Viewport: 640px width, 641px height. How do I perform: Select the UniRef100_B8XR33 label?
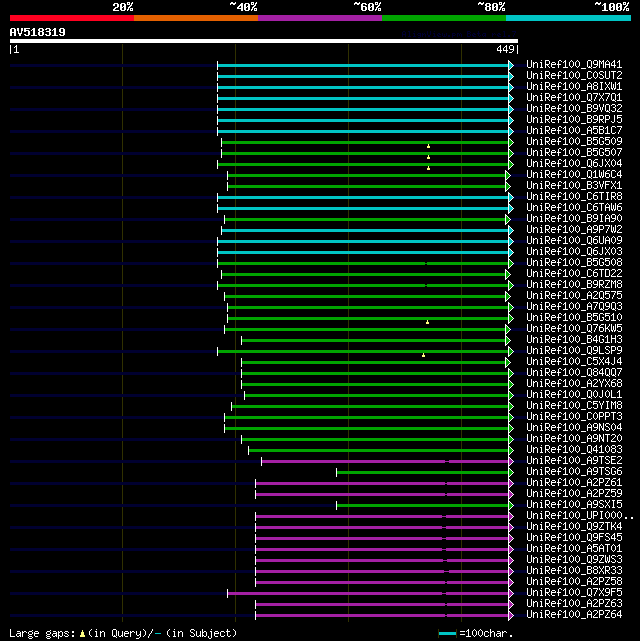pos(574,571)
